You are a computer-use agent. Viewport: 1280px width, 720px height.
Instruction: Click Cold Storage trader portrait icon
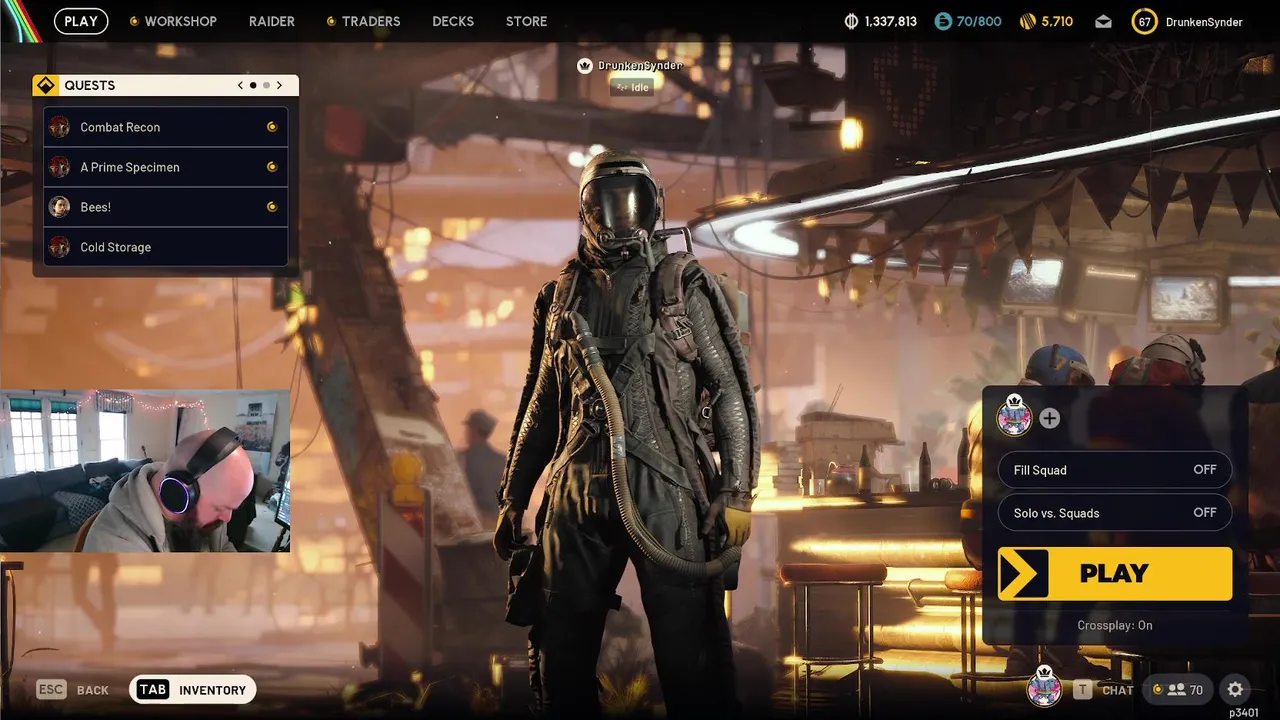coord(59,247)
